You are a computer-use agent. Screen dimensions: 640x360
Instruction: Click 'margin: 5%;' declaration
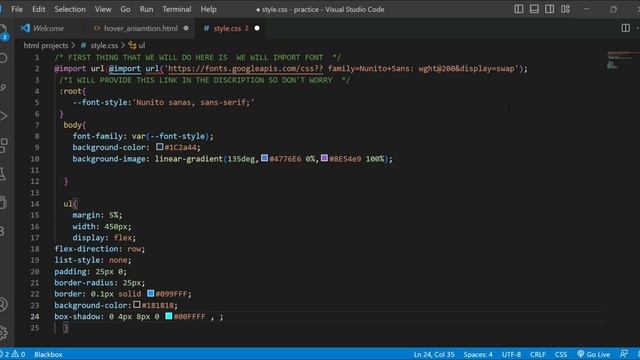click(x=97, y=215)
